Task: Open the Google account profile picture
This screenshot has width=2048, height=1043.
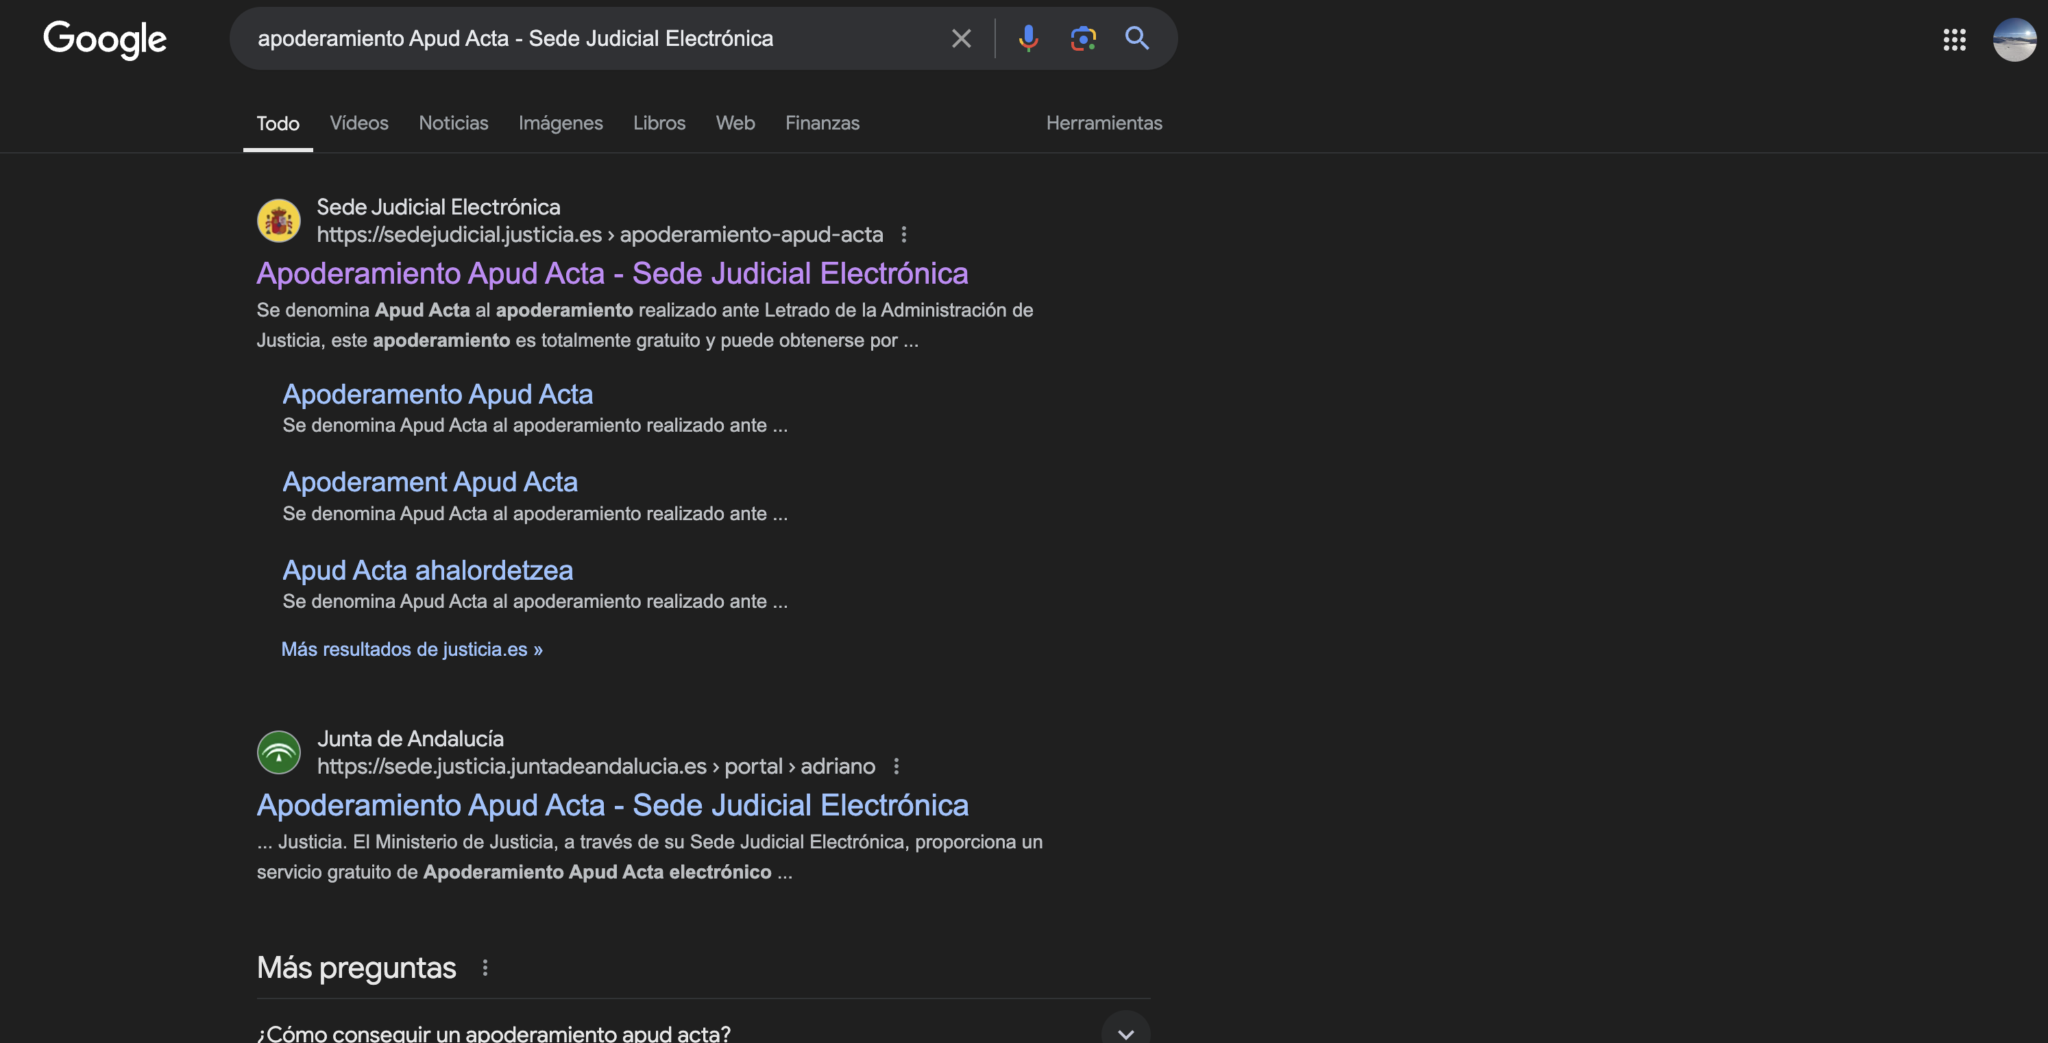Action: (x=2014, y=40)
